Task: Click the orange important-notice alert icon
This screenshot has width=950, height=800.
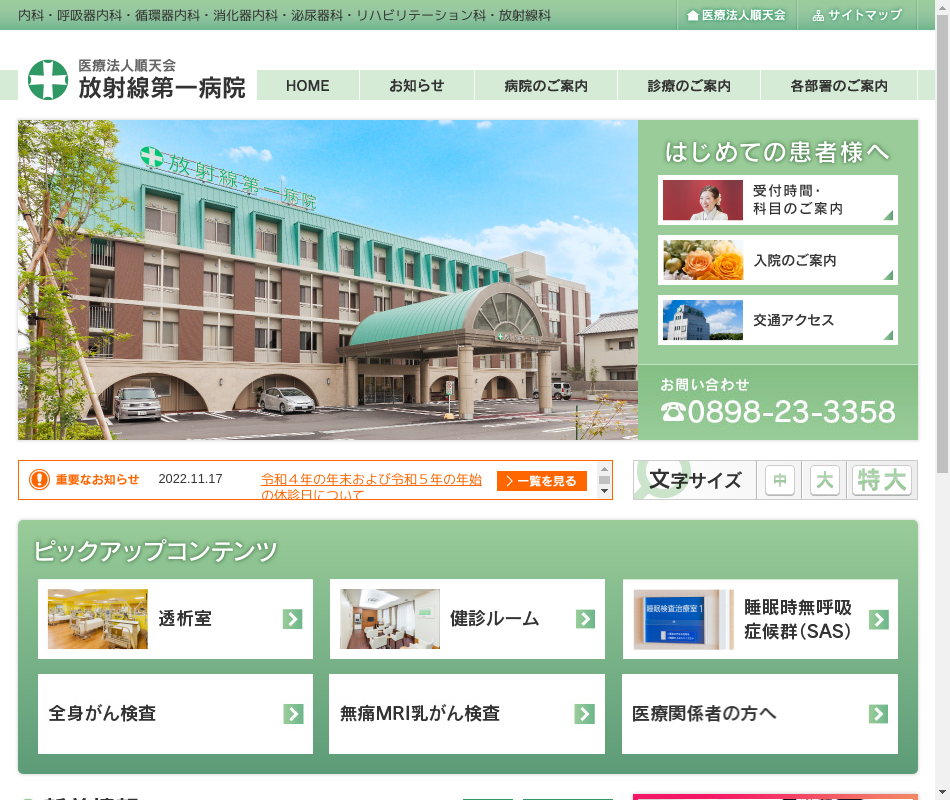Action: click(39, 480)
